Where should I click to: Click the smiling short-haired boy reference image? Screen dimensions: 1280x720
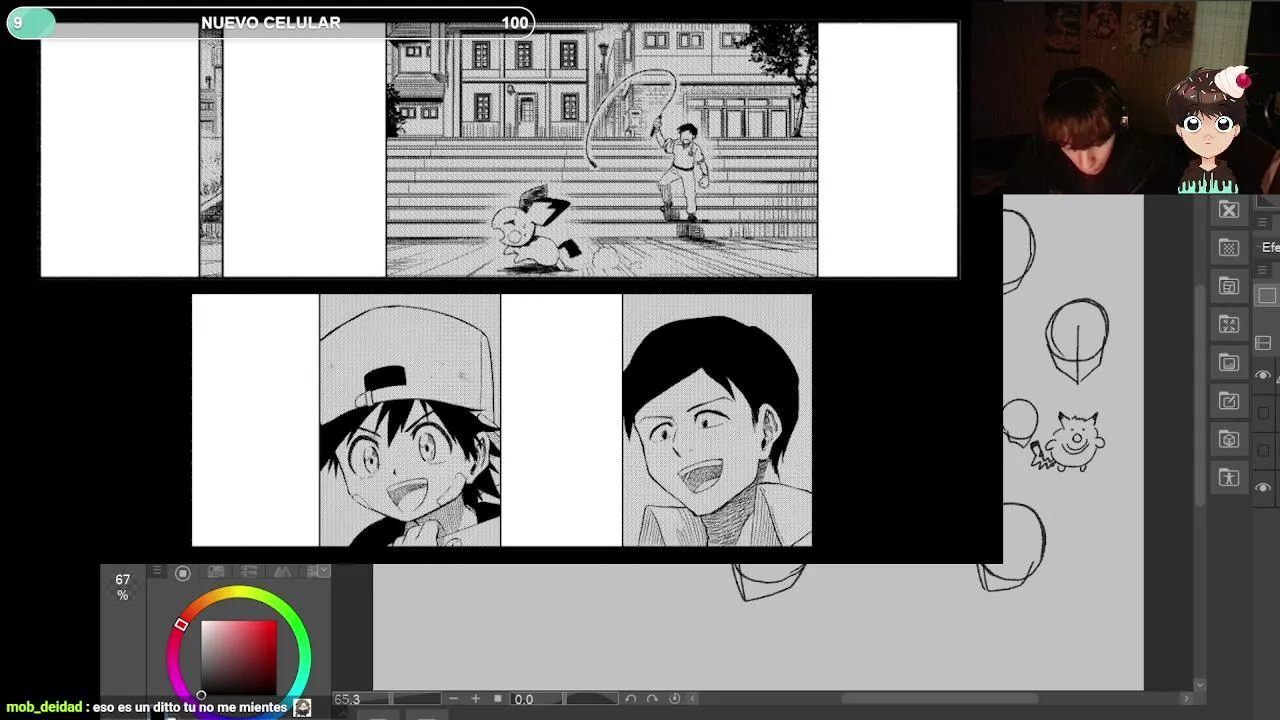(x=717, y=420)
